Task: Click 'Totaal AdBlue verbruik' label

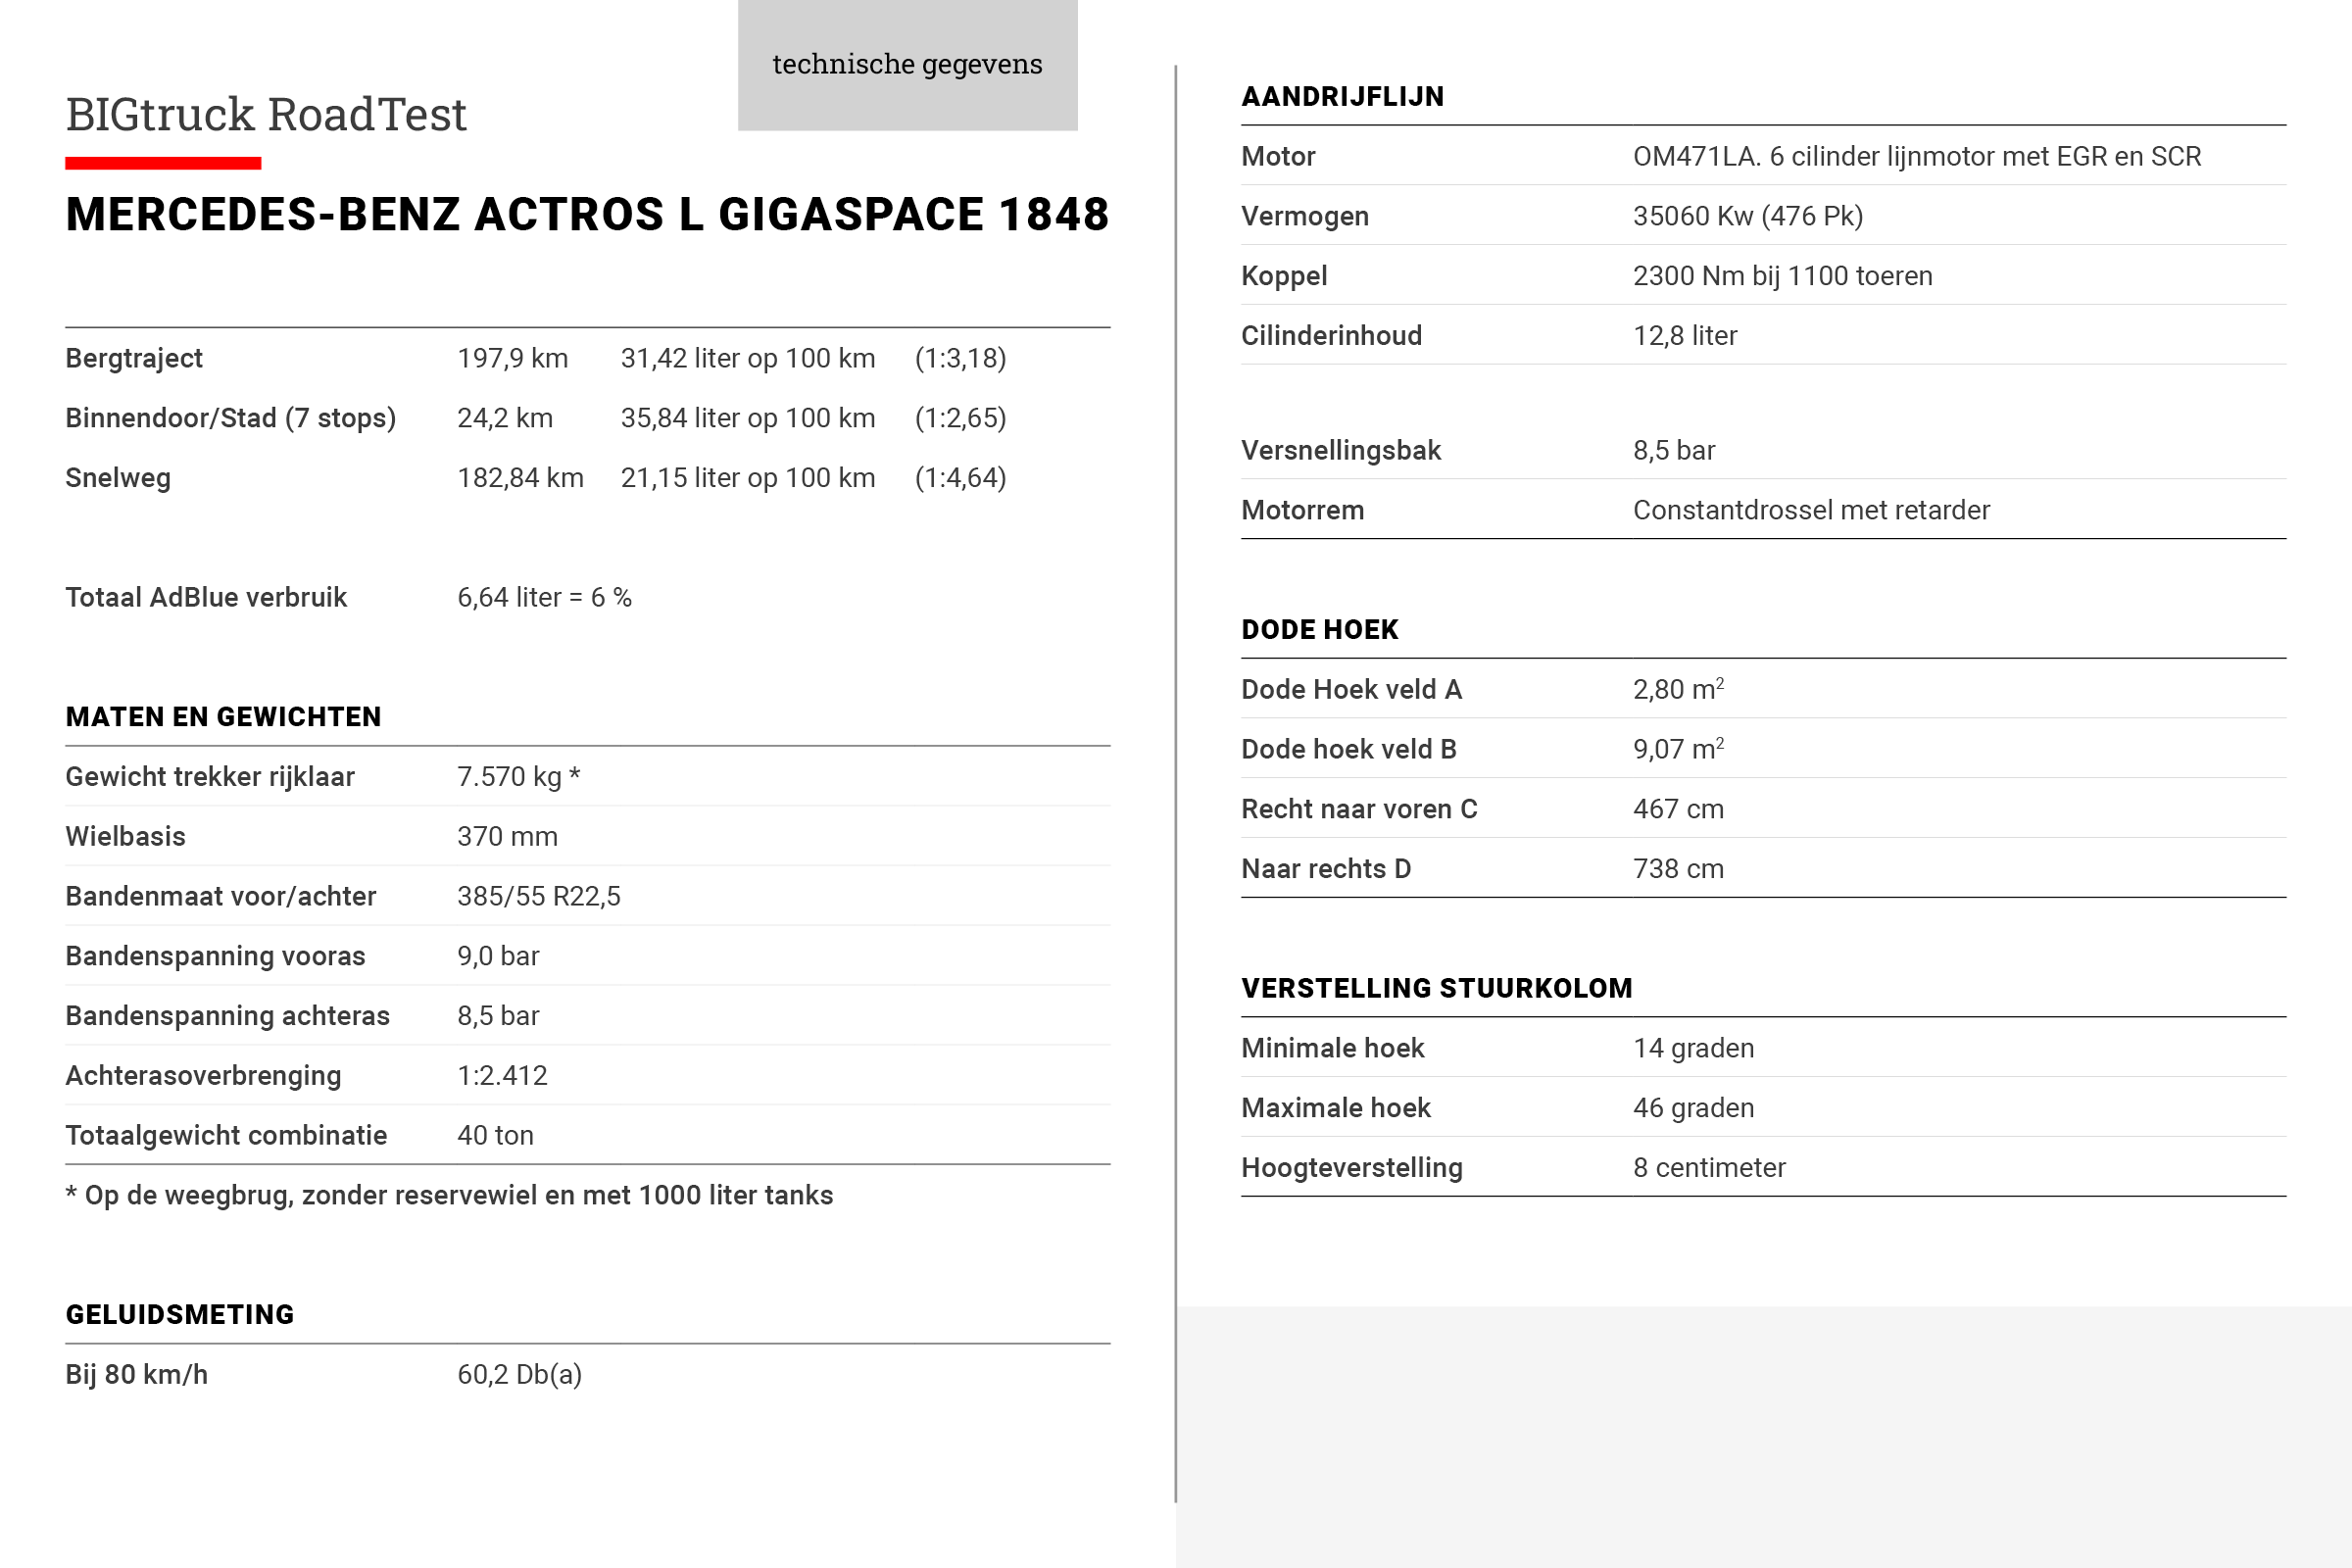Action: [x=206, y=597]
